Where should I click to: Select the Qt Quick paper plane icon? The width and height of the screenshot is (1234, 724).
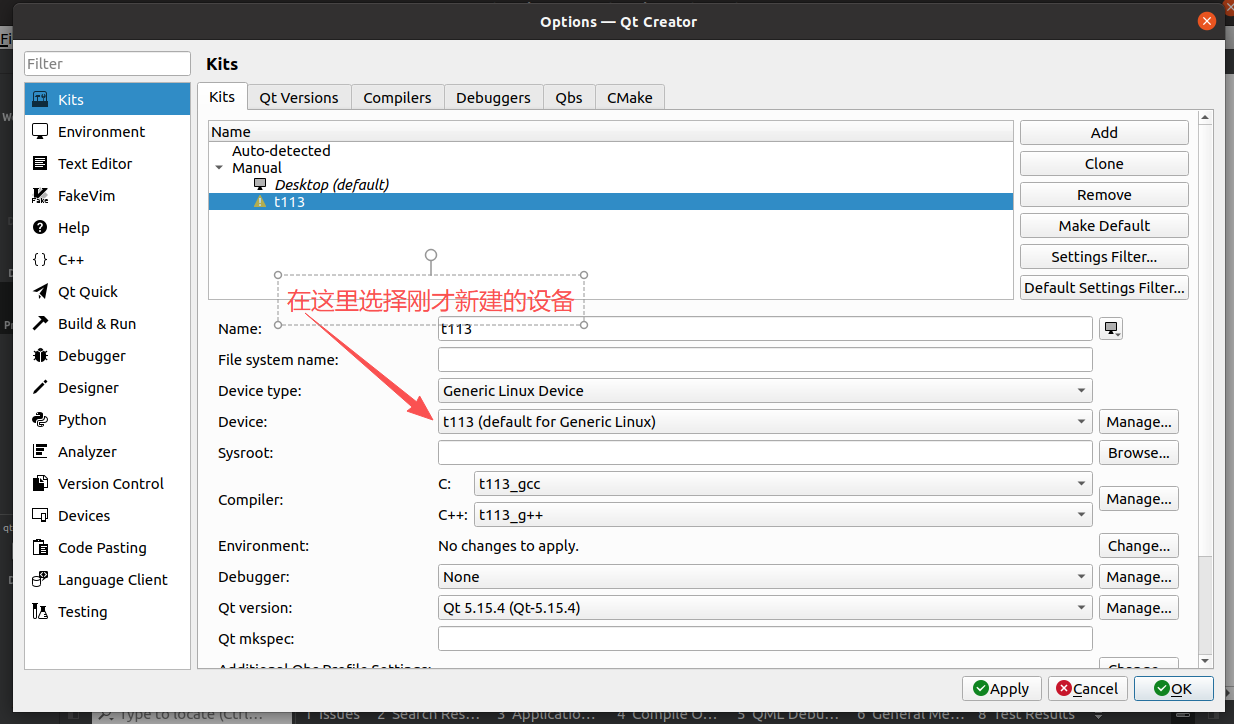coord(40,292)
